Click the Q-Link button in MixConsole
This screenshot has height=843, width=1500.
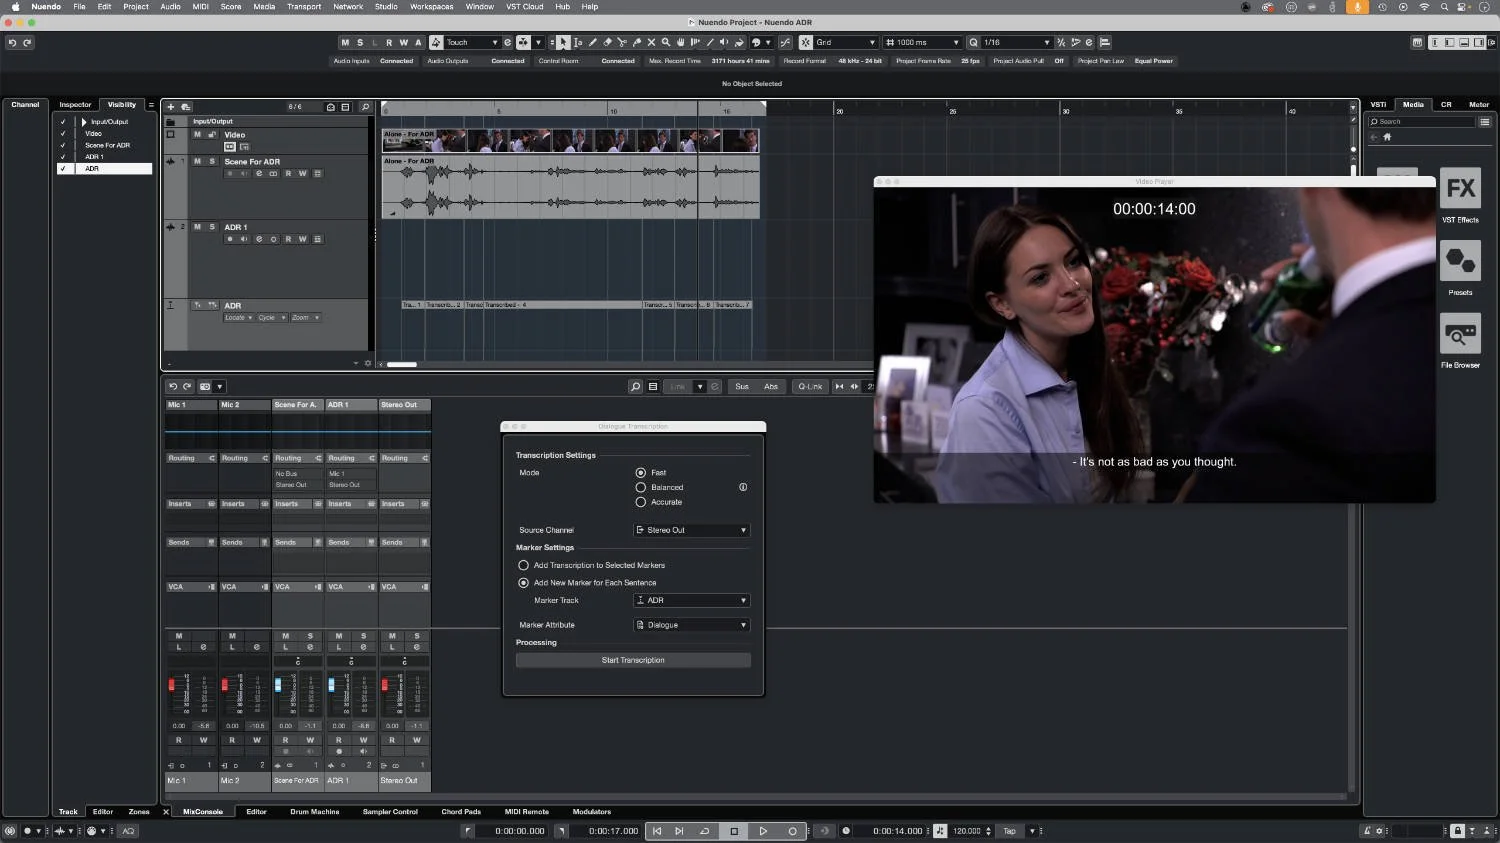click(x=810, y=386)
